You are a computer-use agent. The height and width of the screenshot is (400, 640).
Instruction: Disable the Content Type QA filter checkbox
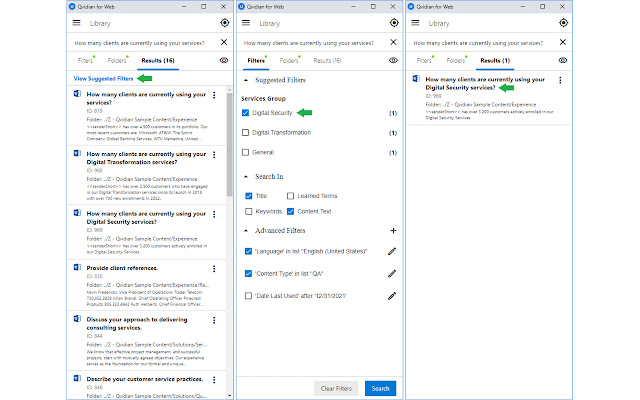pyautogui.click(x=248, y=273)
